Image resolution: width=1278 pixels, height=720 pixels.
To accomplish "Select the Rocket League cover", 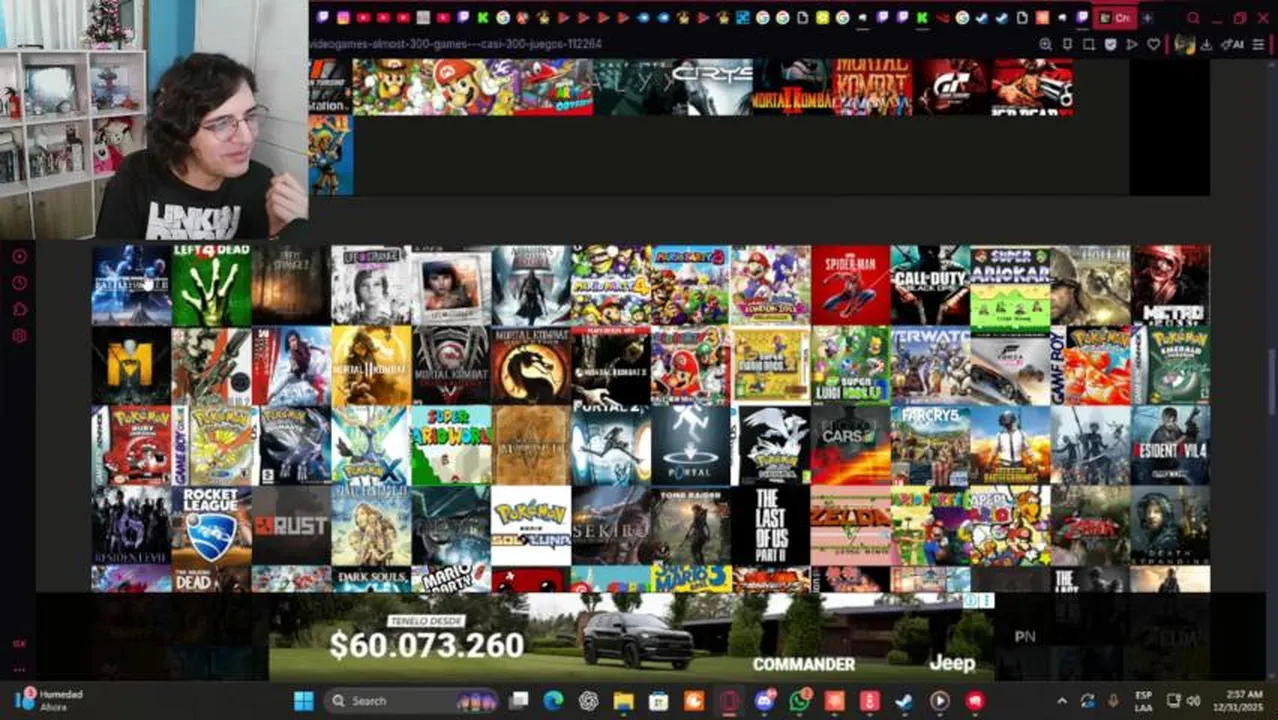I will (211, 525).
